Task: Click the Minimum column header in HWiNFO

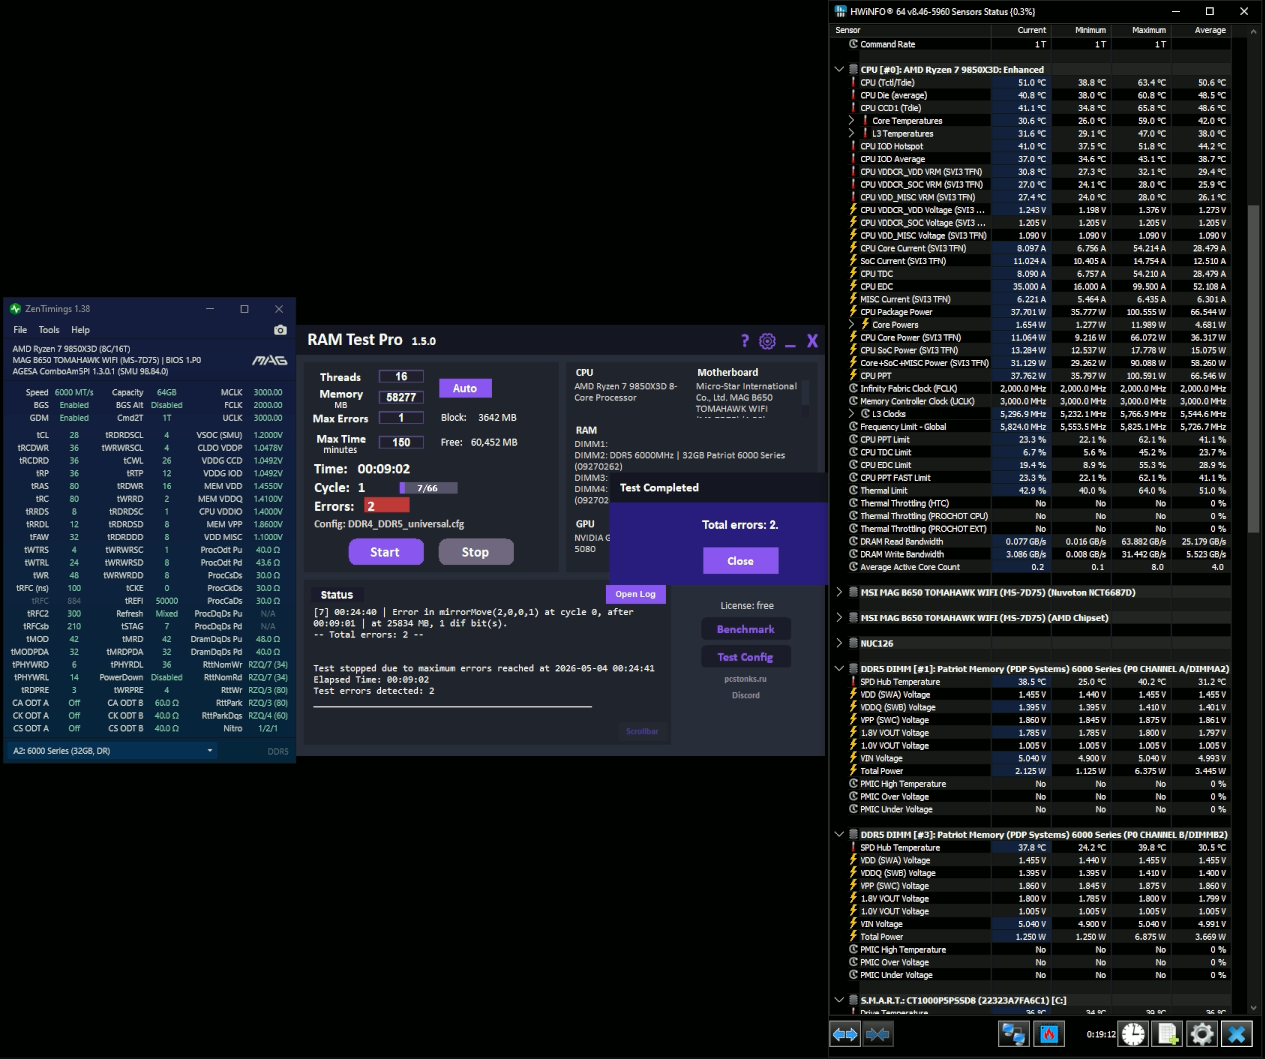Action: (x=1080, y=30)
